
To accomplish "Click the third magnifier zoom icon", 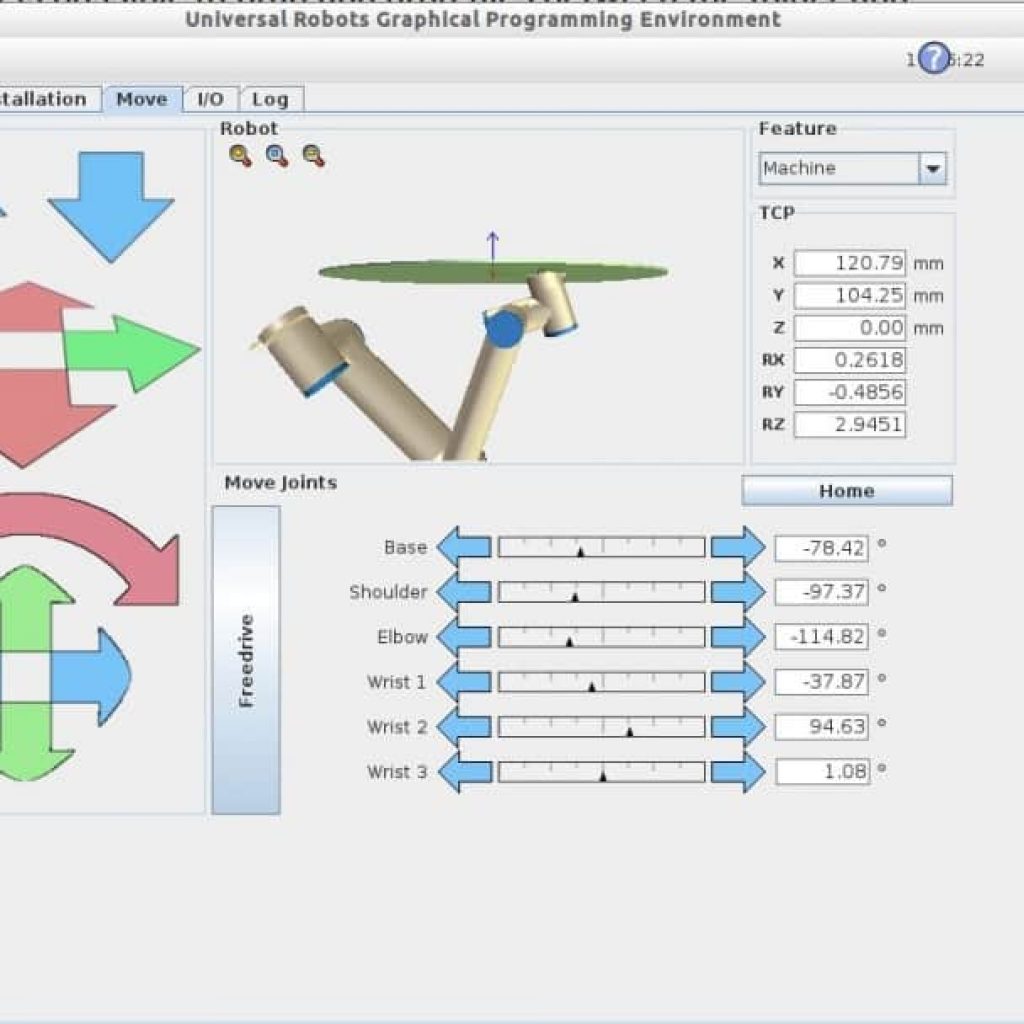I will coord(314,155).
